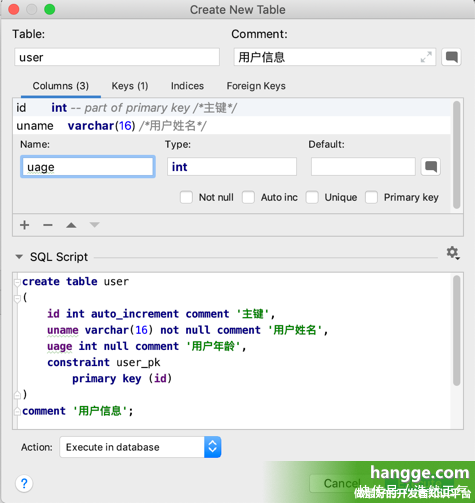Add a new column with plus icon
475x503 pixels.
tap(24, 225)
